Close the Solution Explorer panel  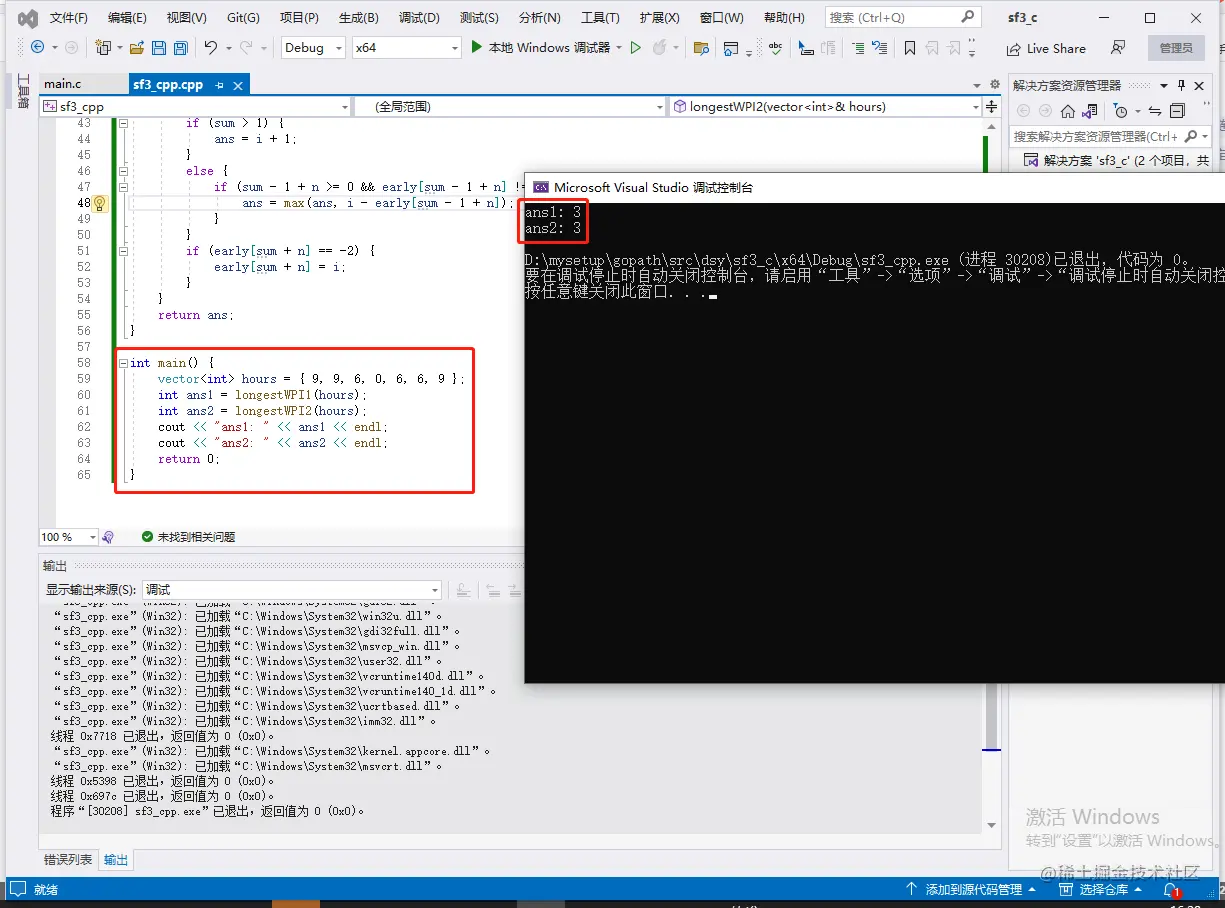coord(1200,85)
